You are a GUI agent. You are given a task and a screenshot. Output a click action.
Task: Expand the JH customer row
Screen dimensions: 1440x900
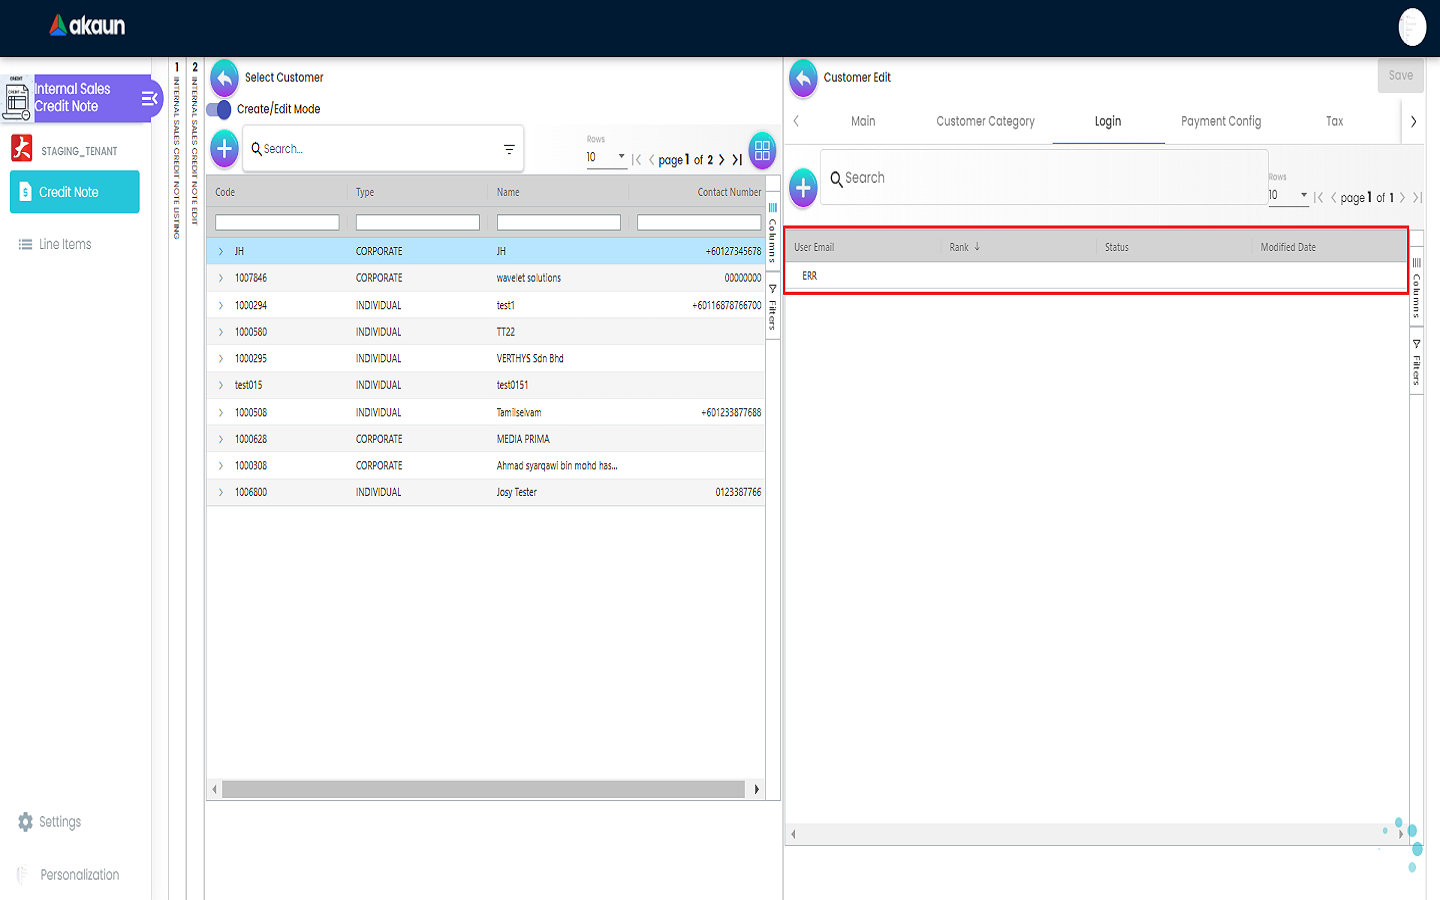pyautogui.click(x=221, y=251)
